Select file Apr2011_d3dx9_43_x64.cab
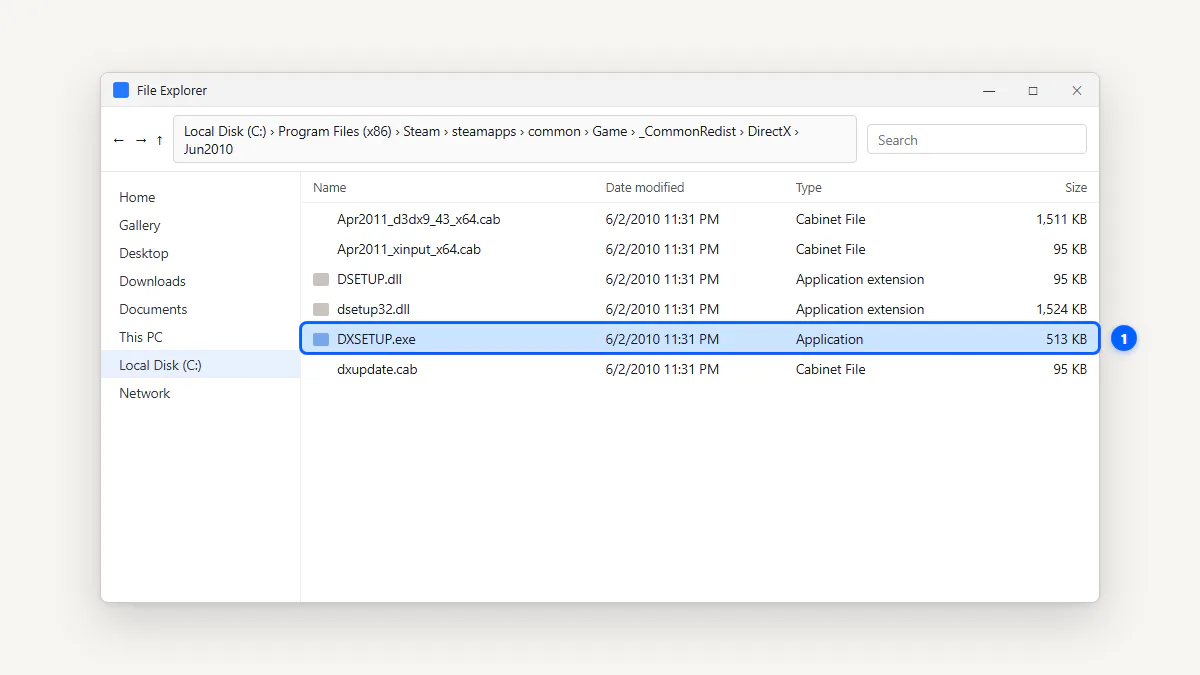 699,219
